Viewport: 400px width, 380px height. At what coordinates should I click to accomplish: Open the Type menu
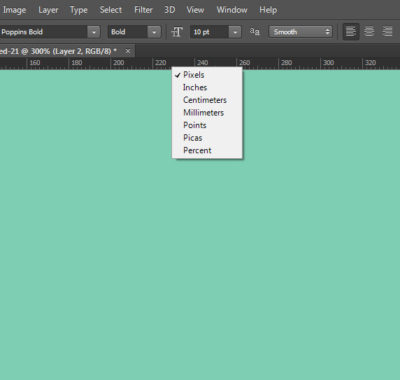pyautogui.click(x=79, y=10)
